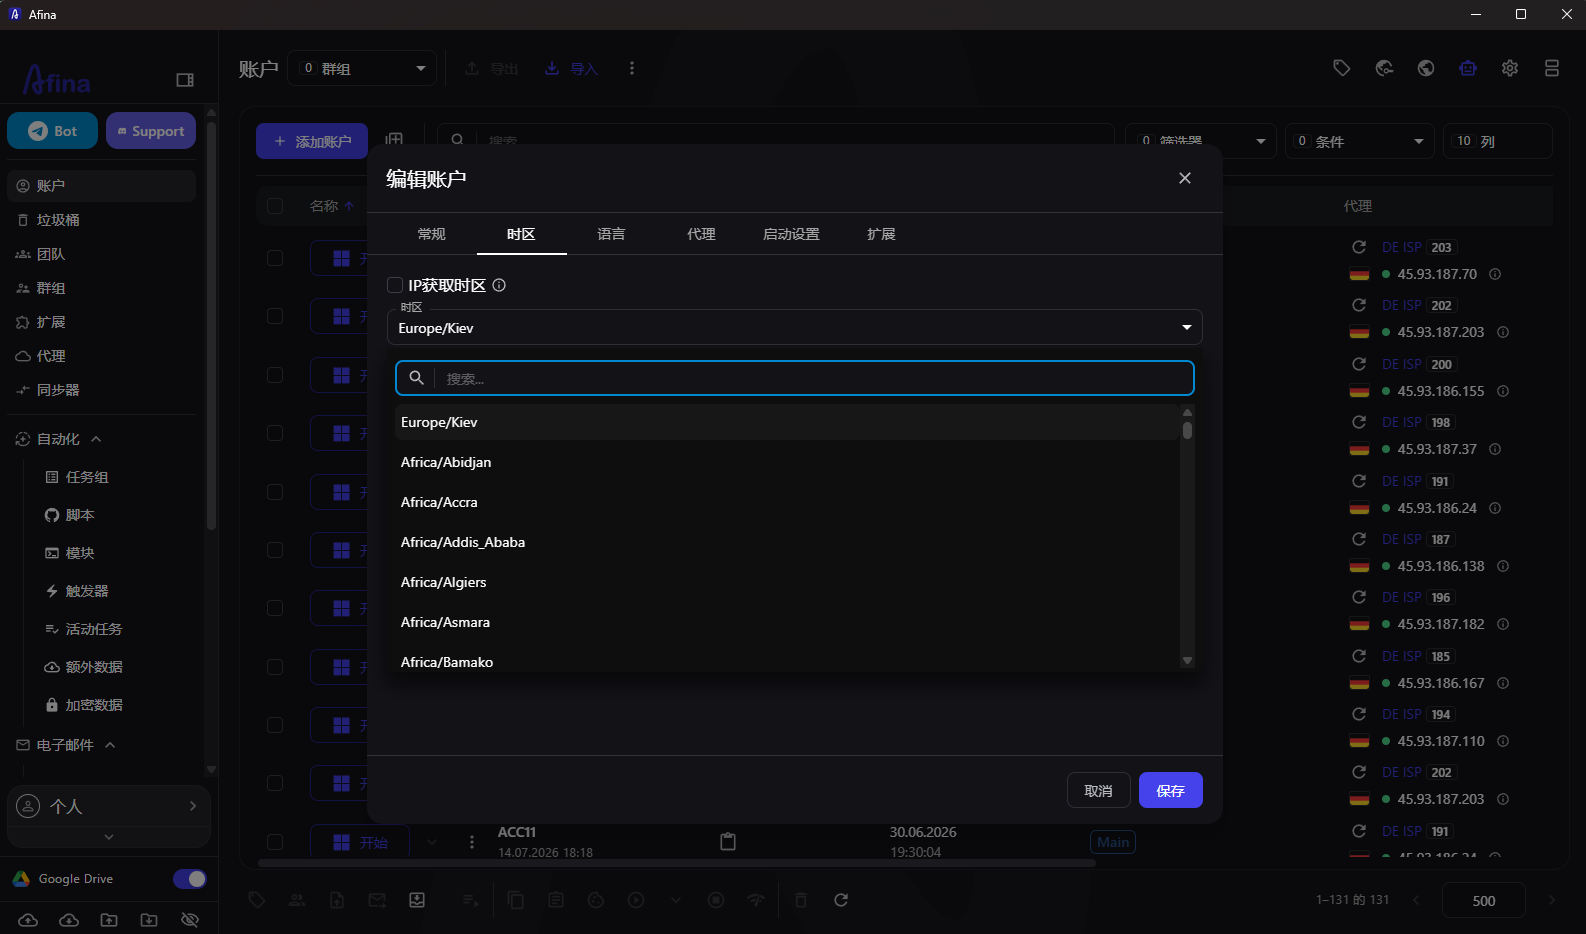The height and width of the screenshot is (934, 1586).
Task: Click the info icon next to IP获取时区
Action: point(499,285)
